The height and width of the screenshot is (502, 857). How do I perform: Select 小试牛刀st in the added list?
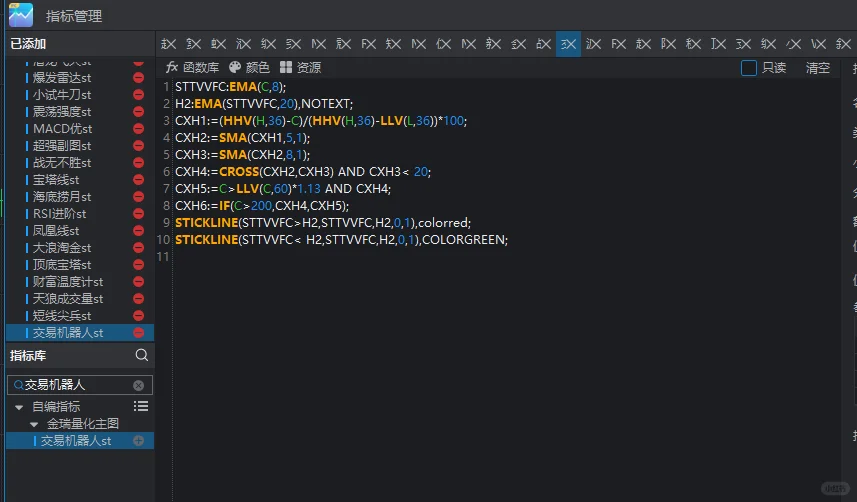62,95
